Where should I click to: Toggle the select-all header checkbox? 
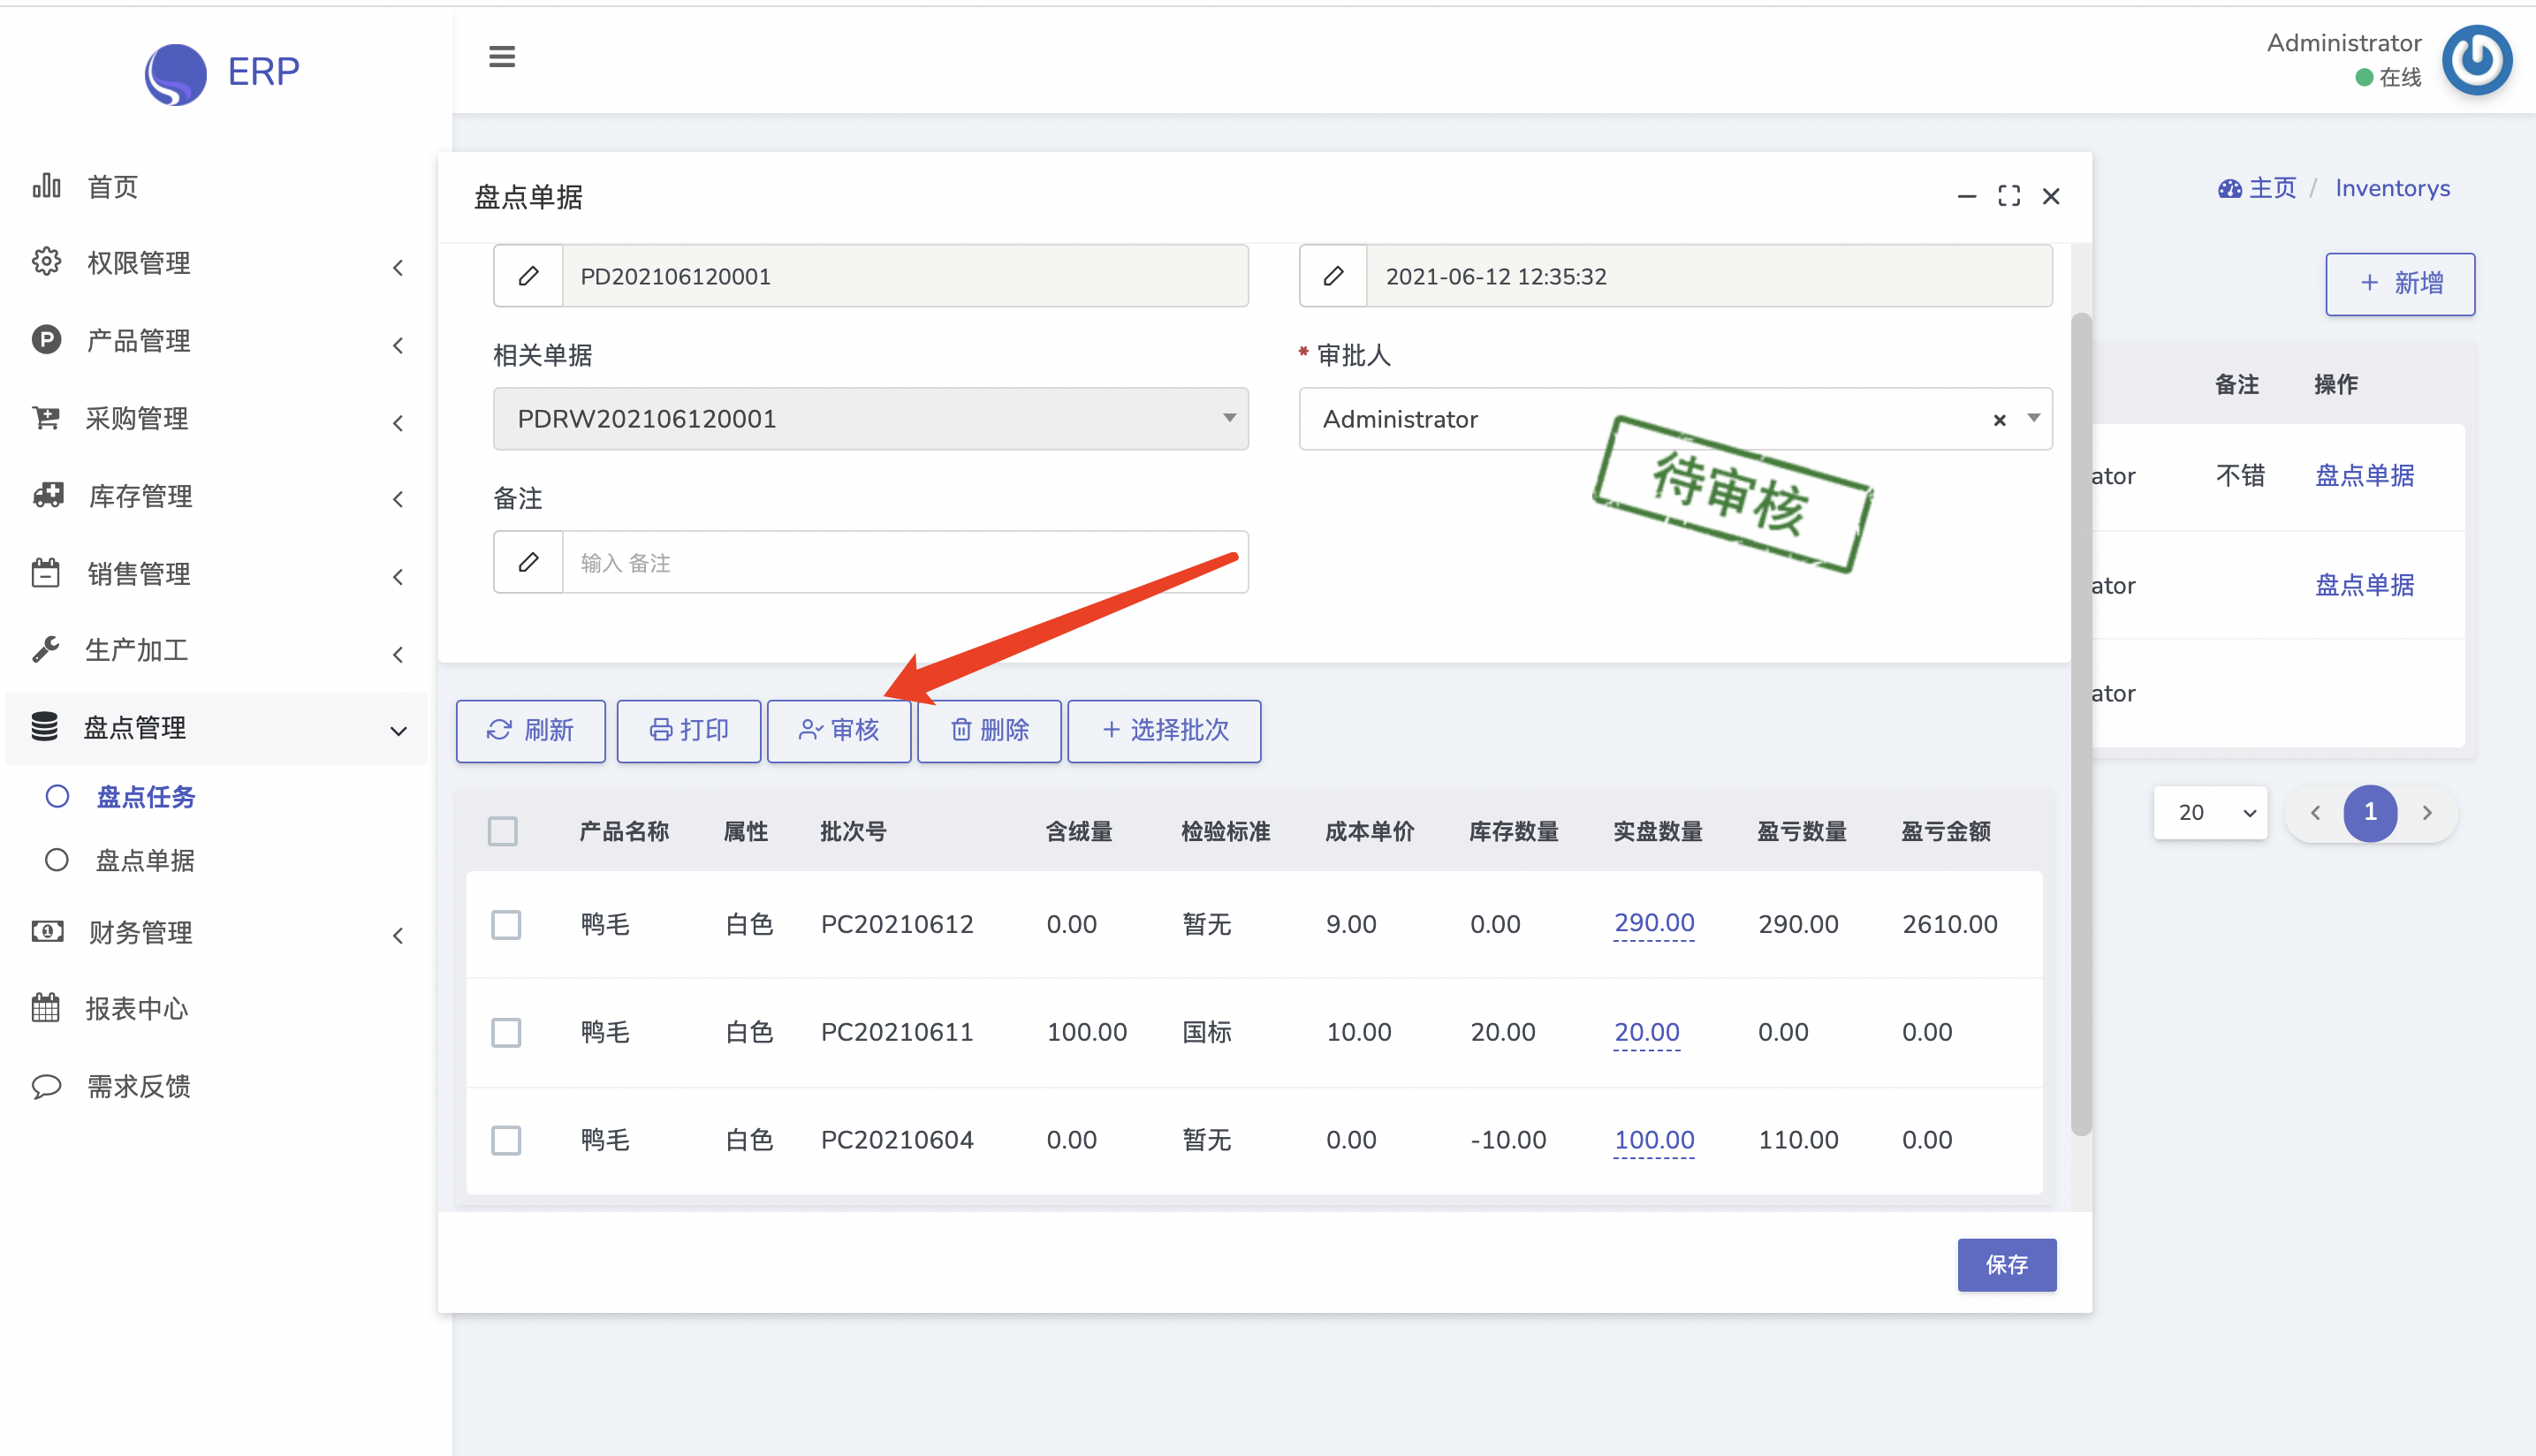point(502,831)
